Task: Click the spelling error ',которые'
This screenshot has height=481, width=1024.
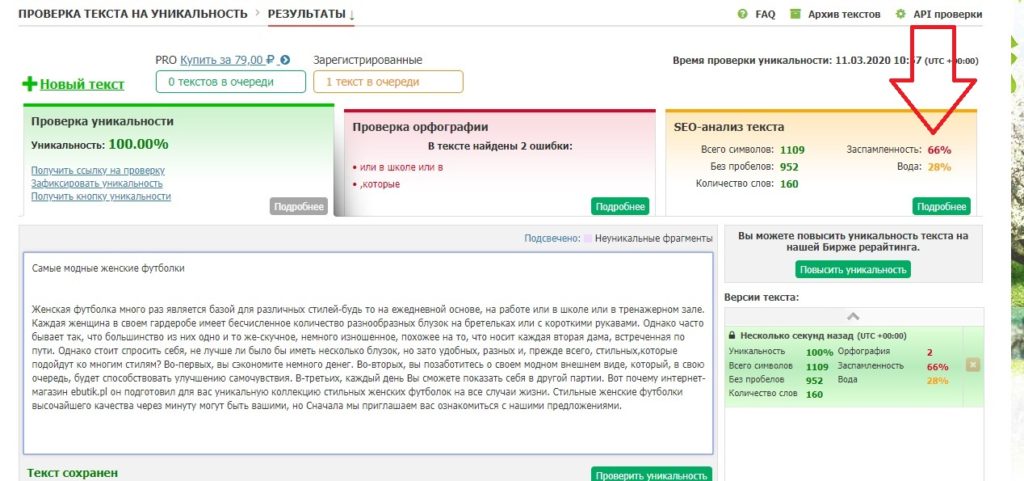Action: pyautogui.click(x=379, y=185)
